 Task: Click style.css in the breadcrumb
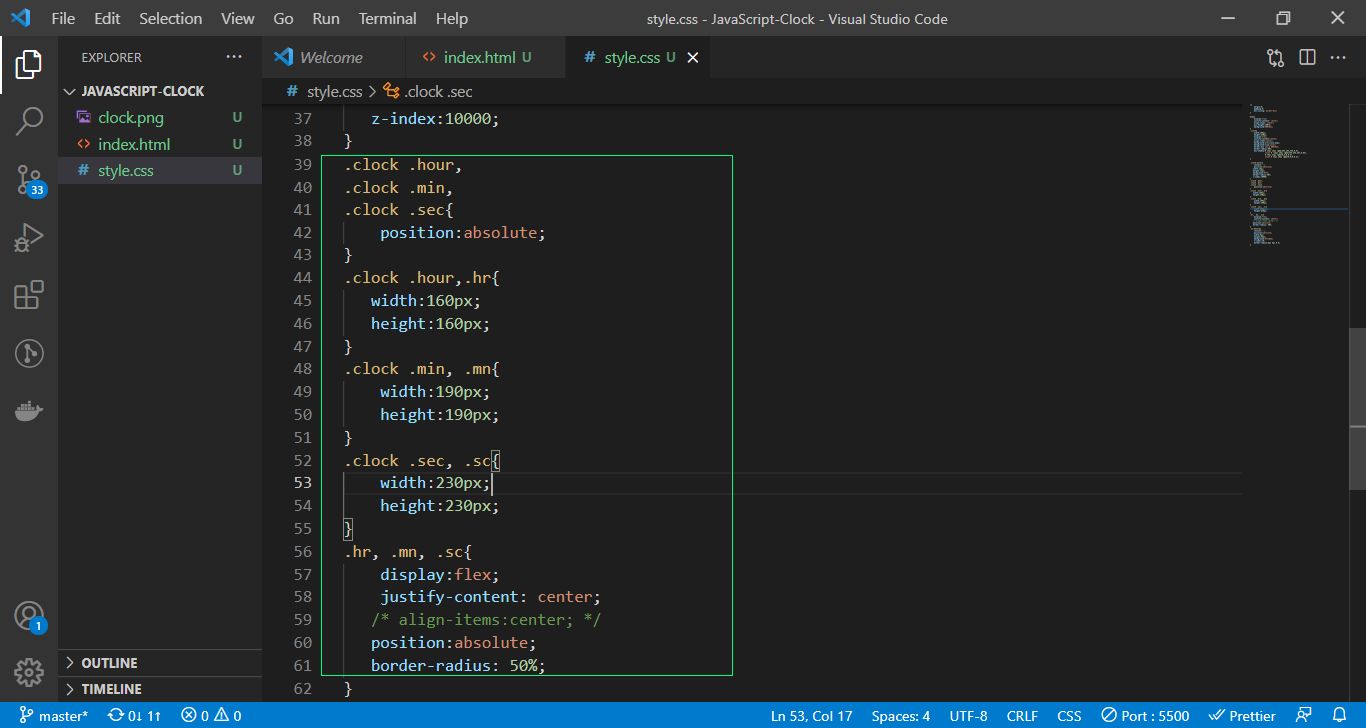point(334,91)
